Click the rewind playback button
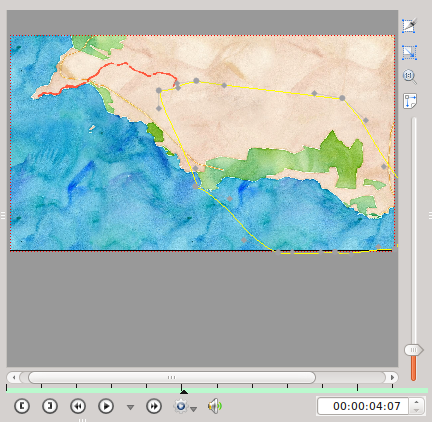The image size is (432, 422). pos(78,406)
